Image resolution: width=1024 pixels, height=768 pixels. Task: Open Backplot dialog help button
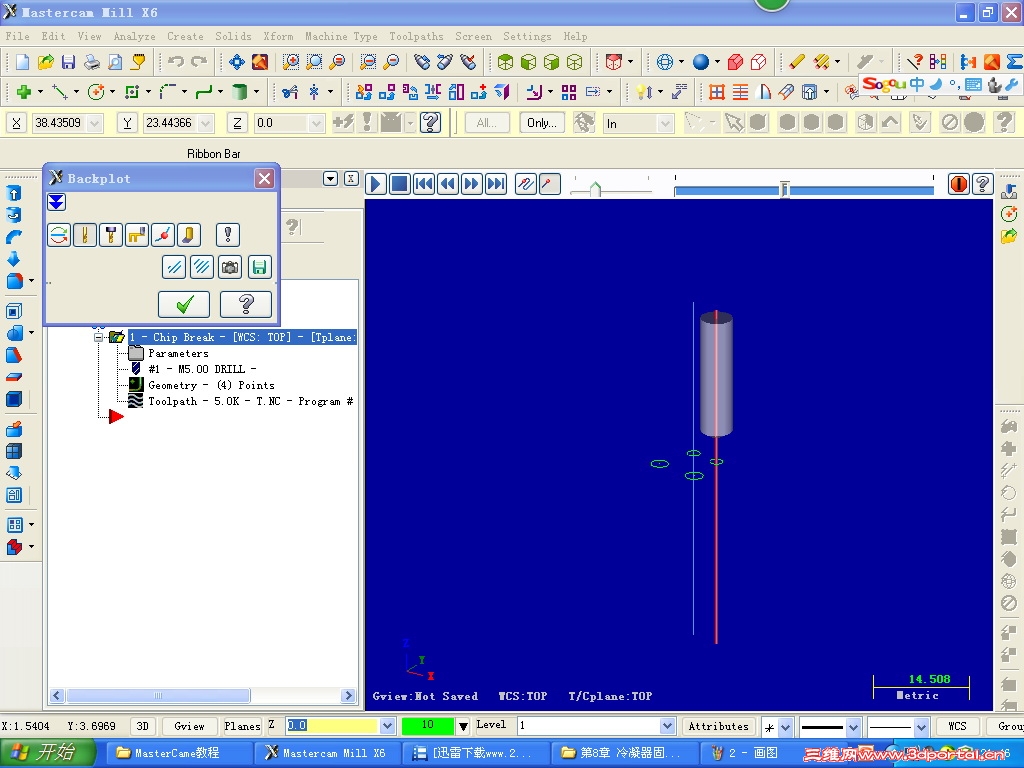(246, 304)
